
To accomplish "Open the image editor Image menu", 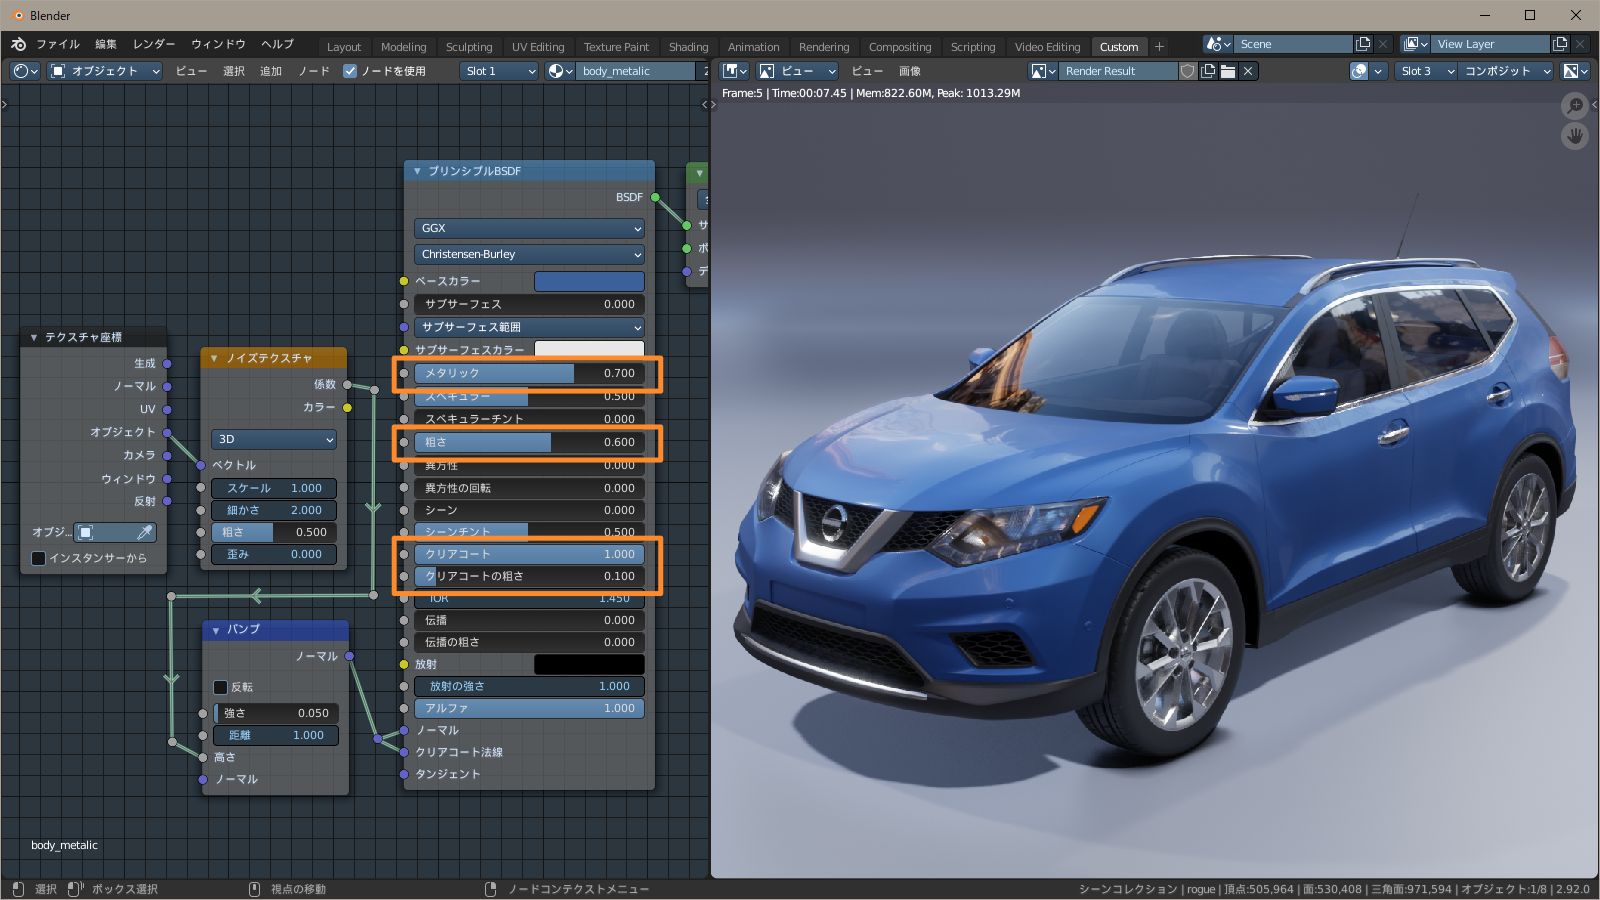I will click(909, 71).
